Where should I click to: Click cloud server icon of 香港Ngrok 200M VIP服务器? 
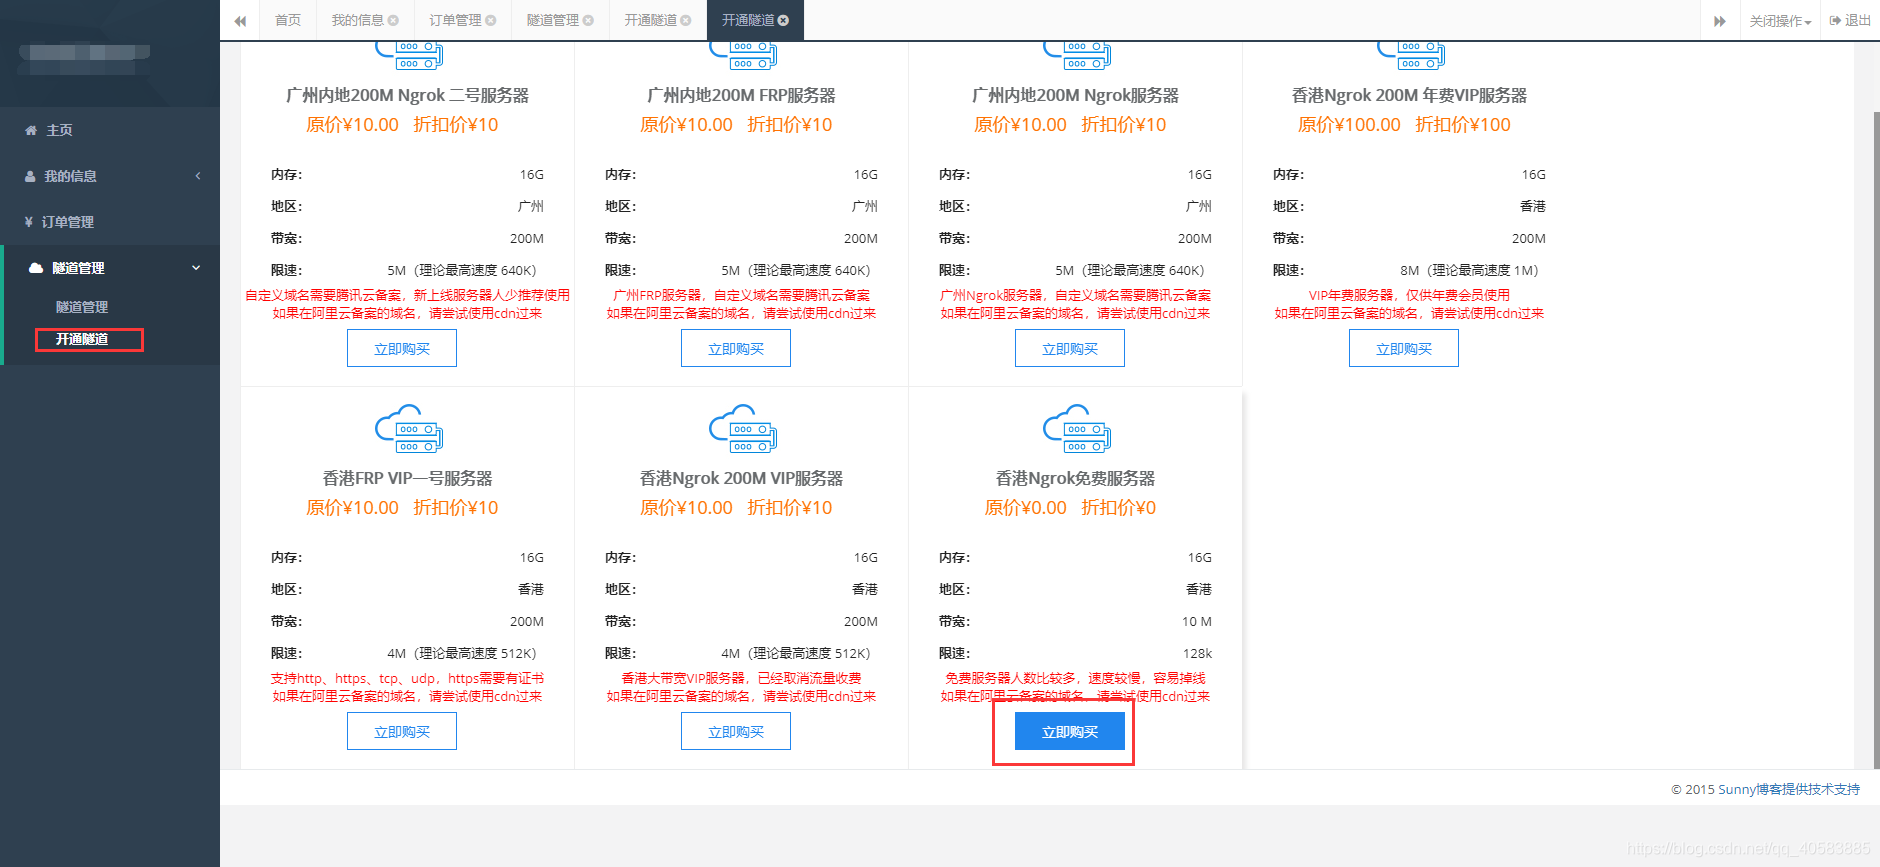pos(742,429)
